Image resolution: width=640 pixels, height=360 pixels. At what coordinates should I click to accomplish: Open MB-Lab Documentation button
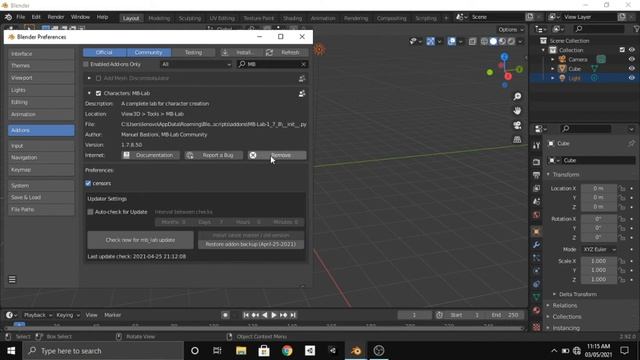151,155
